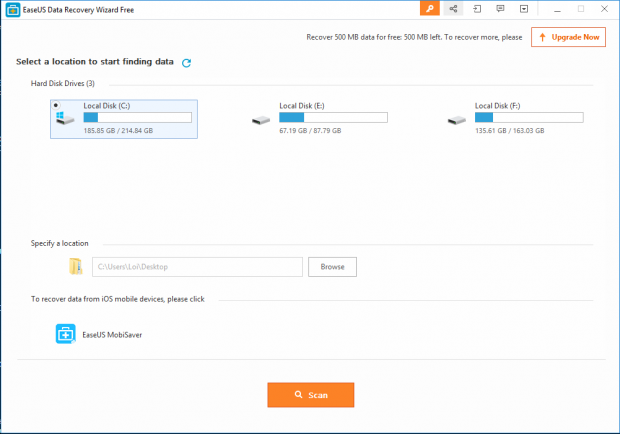Select the Local Disk (F:) label
620x434 pixels.
(497, 106)
